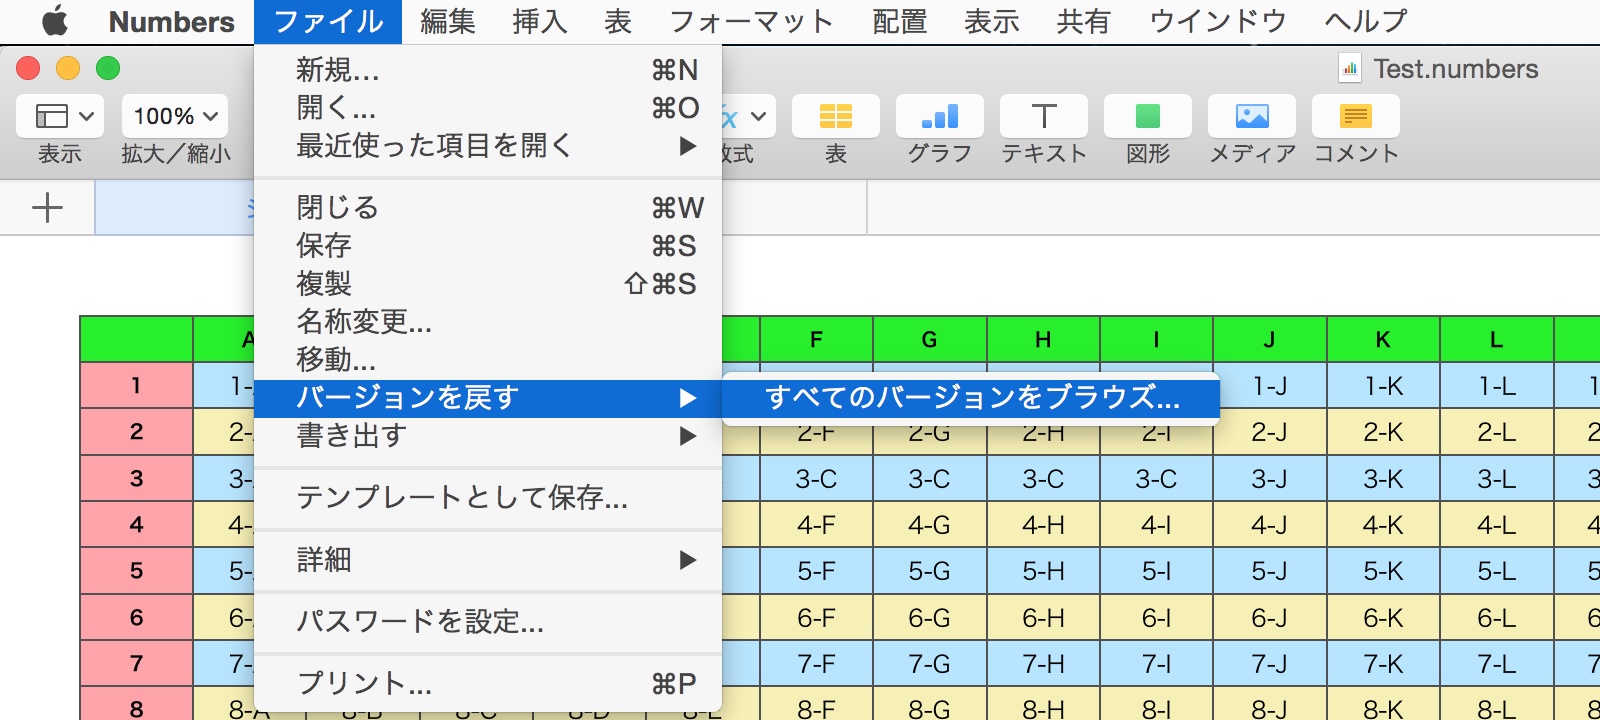Screen dimensions: 1600x720
Task: Open the 100% zoom dropdown
Action: (x=175, y=116)
